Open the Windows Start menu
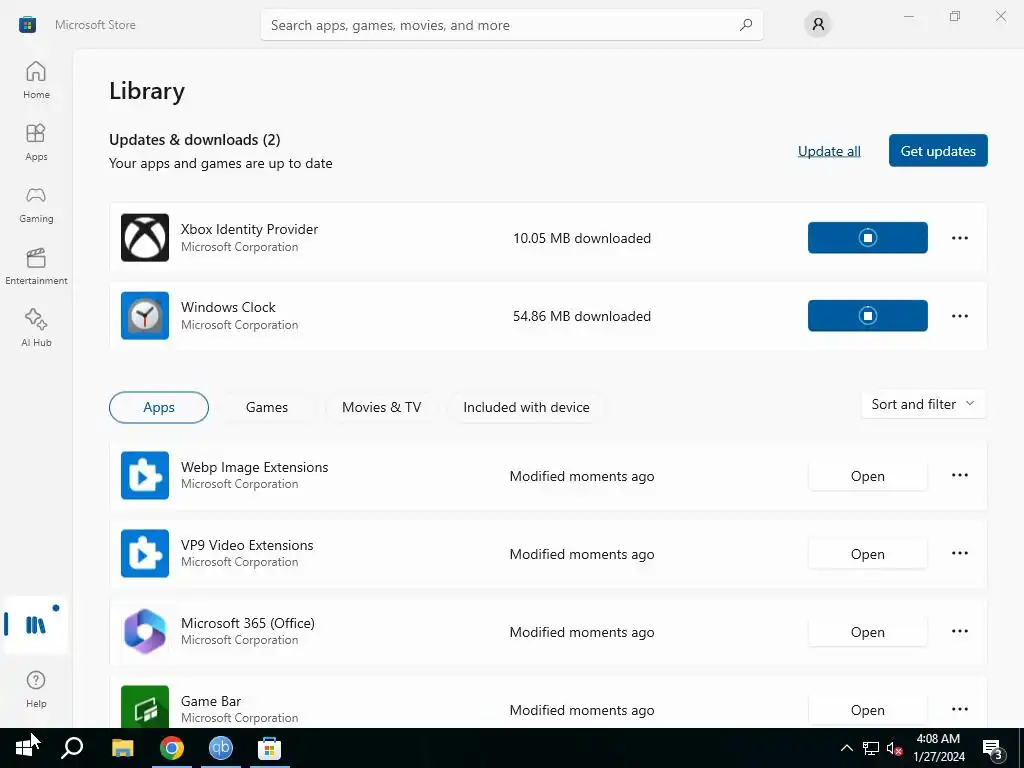The width and height of the screenshot is (1024, 768). tap(24, 748)
